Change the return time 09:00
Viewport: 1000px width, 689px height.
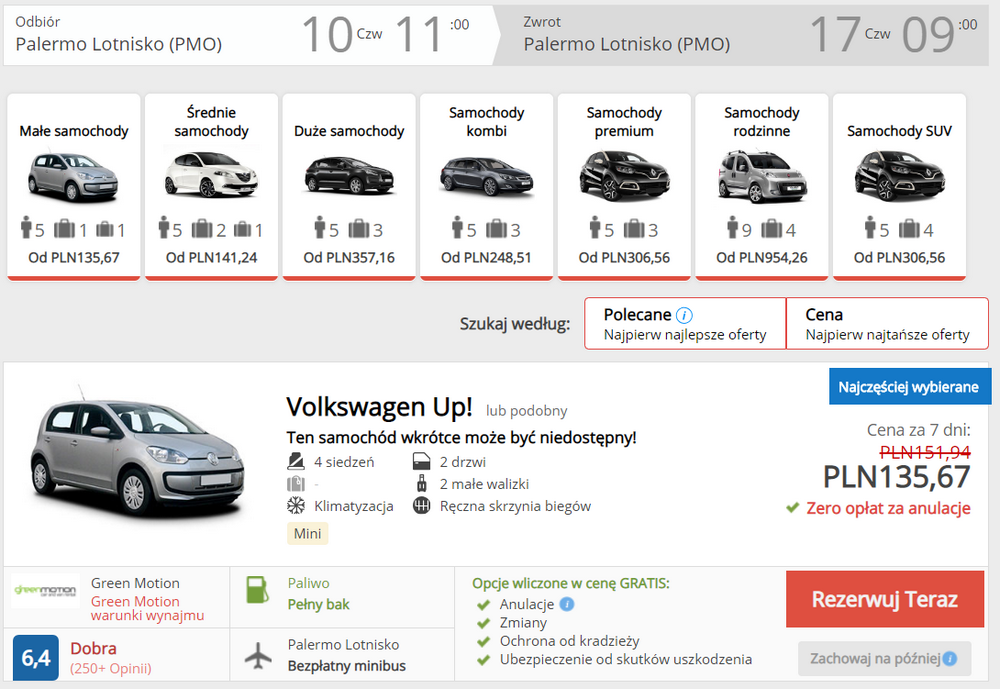939,34
